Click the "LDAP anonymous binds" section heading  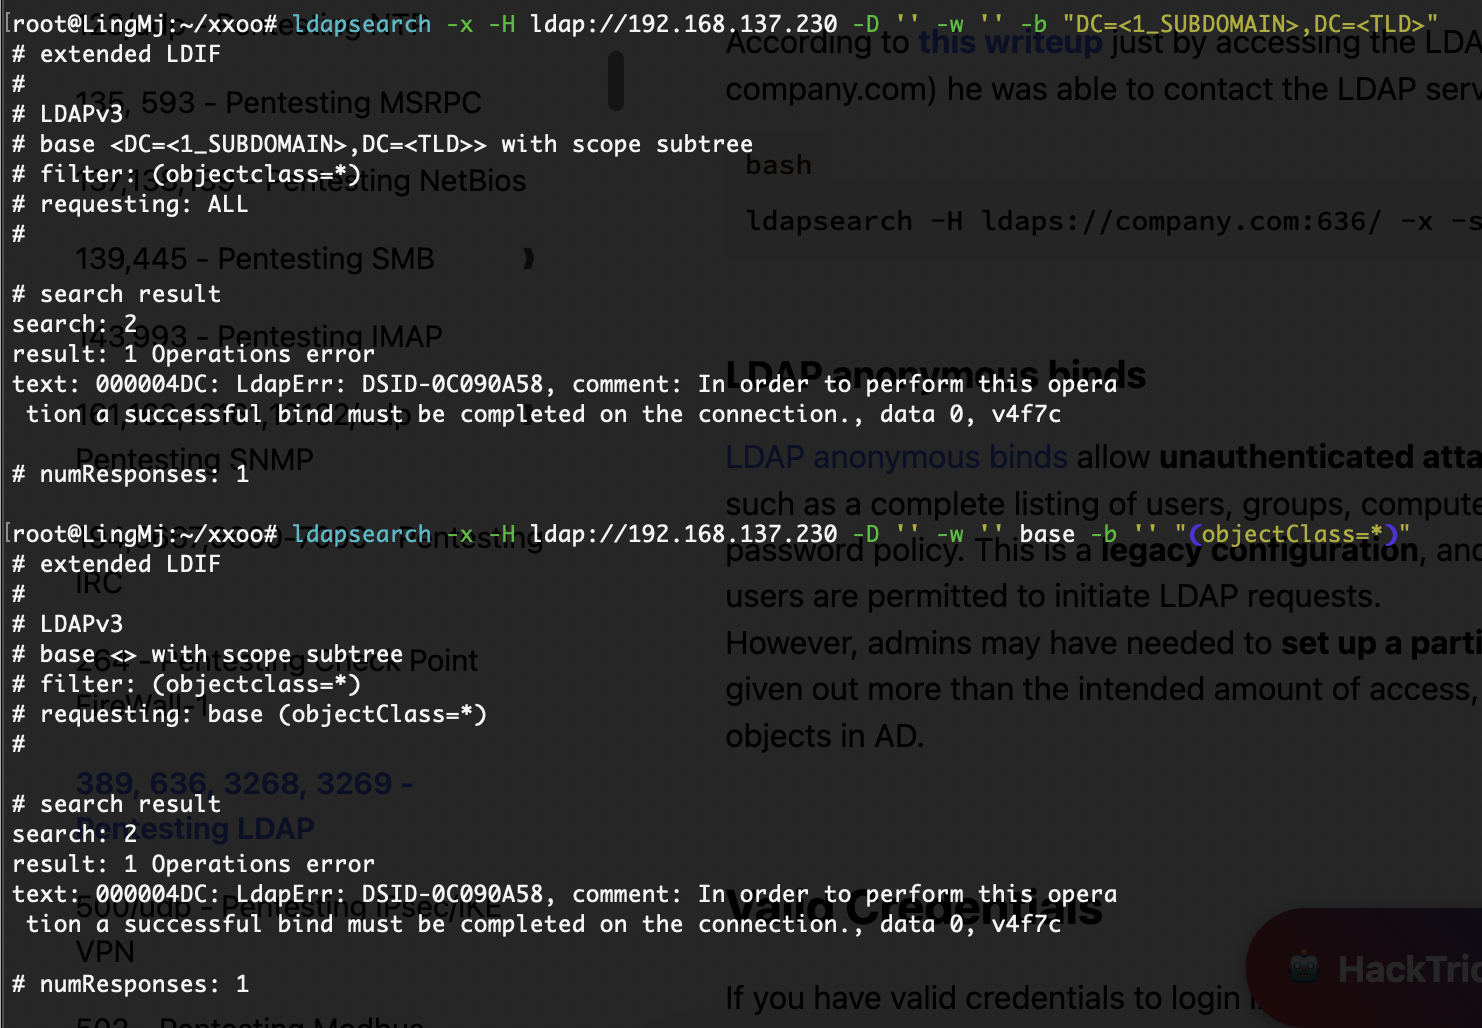pos(935,375)
